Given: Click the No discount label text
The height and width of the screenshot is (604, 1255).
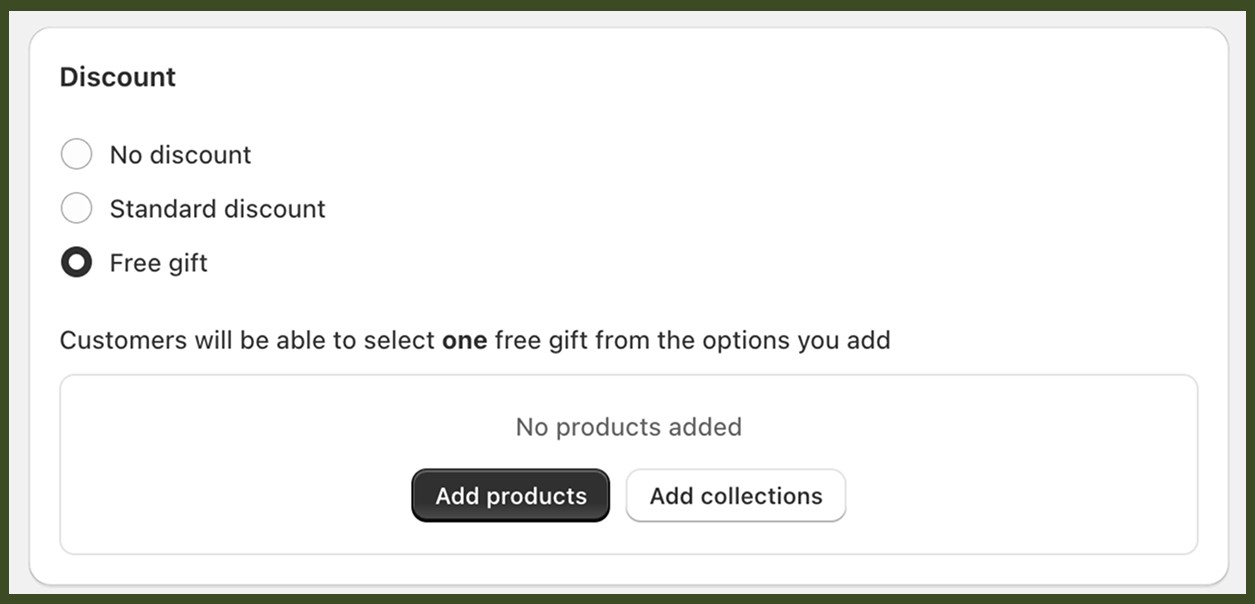Looking at the screenshot, I should pos(179,154).
